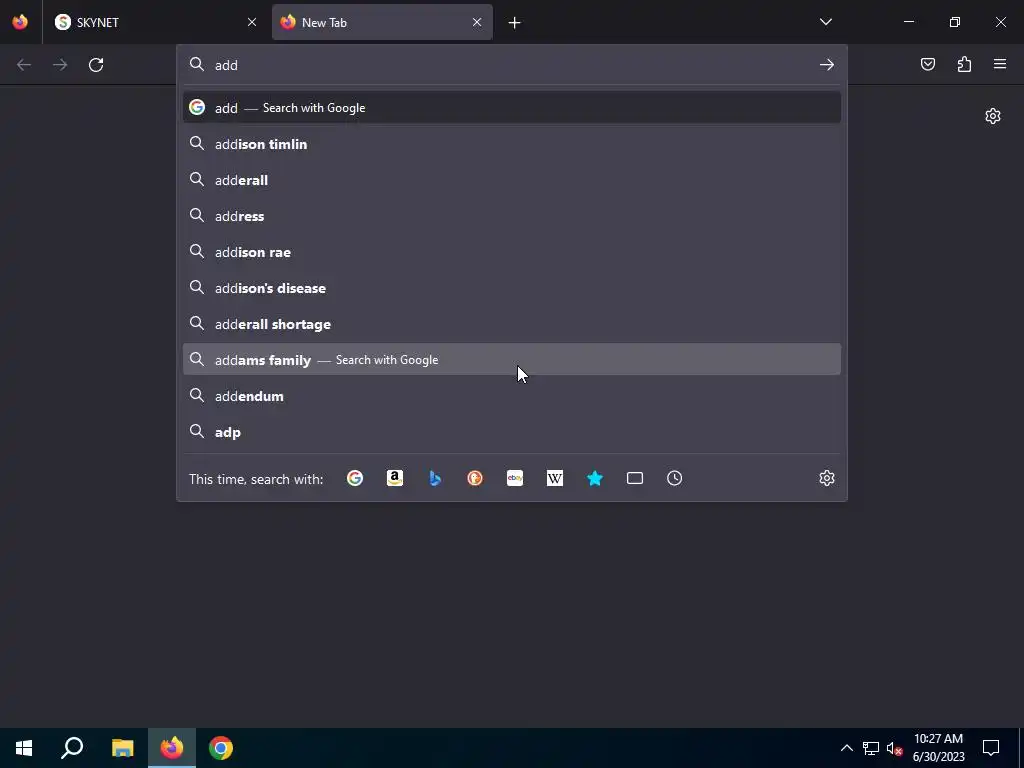Open the Extensions puzzle icon
The width and height of the screenshot is (1024, 768).
pos(964,64)
